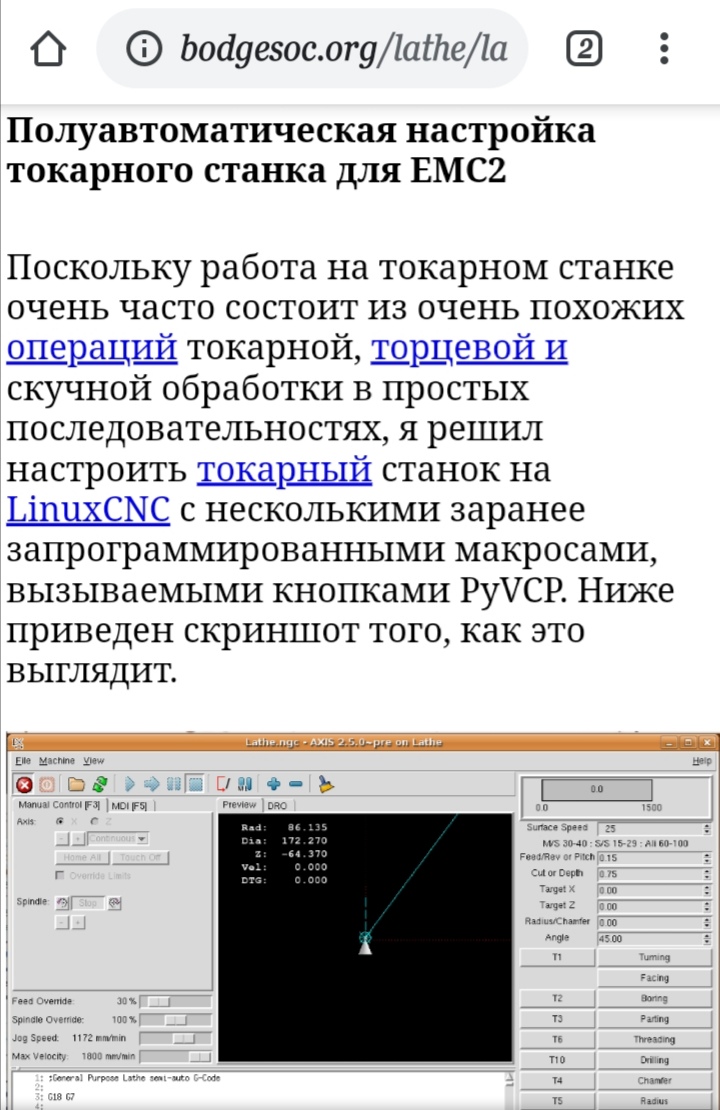Click the Surface Speed spinner arrows
This screenshot has width=720, height=1110.
tap(707, 828)
